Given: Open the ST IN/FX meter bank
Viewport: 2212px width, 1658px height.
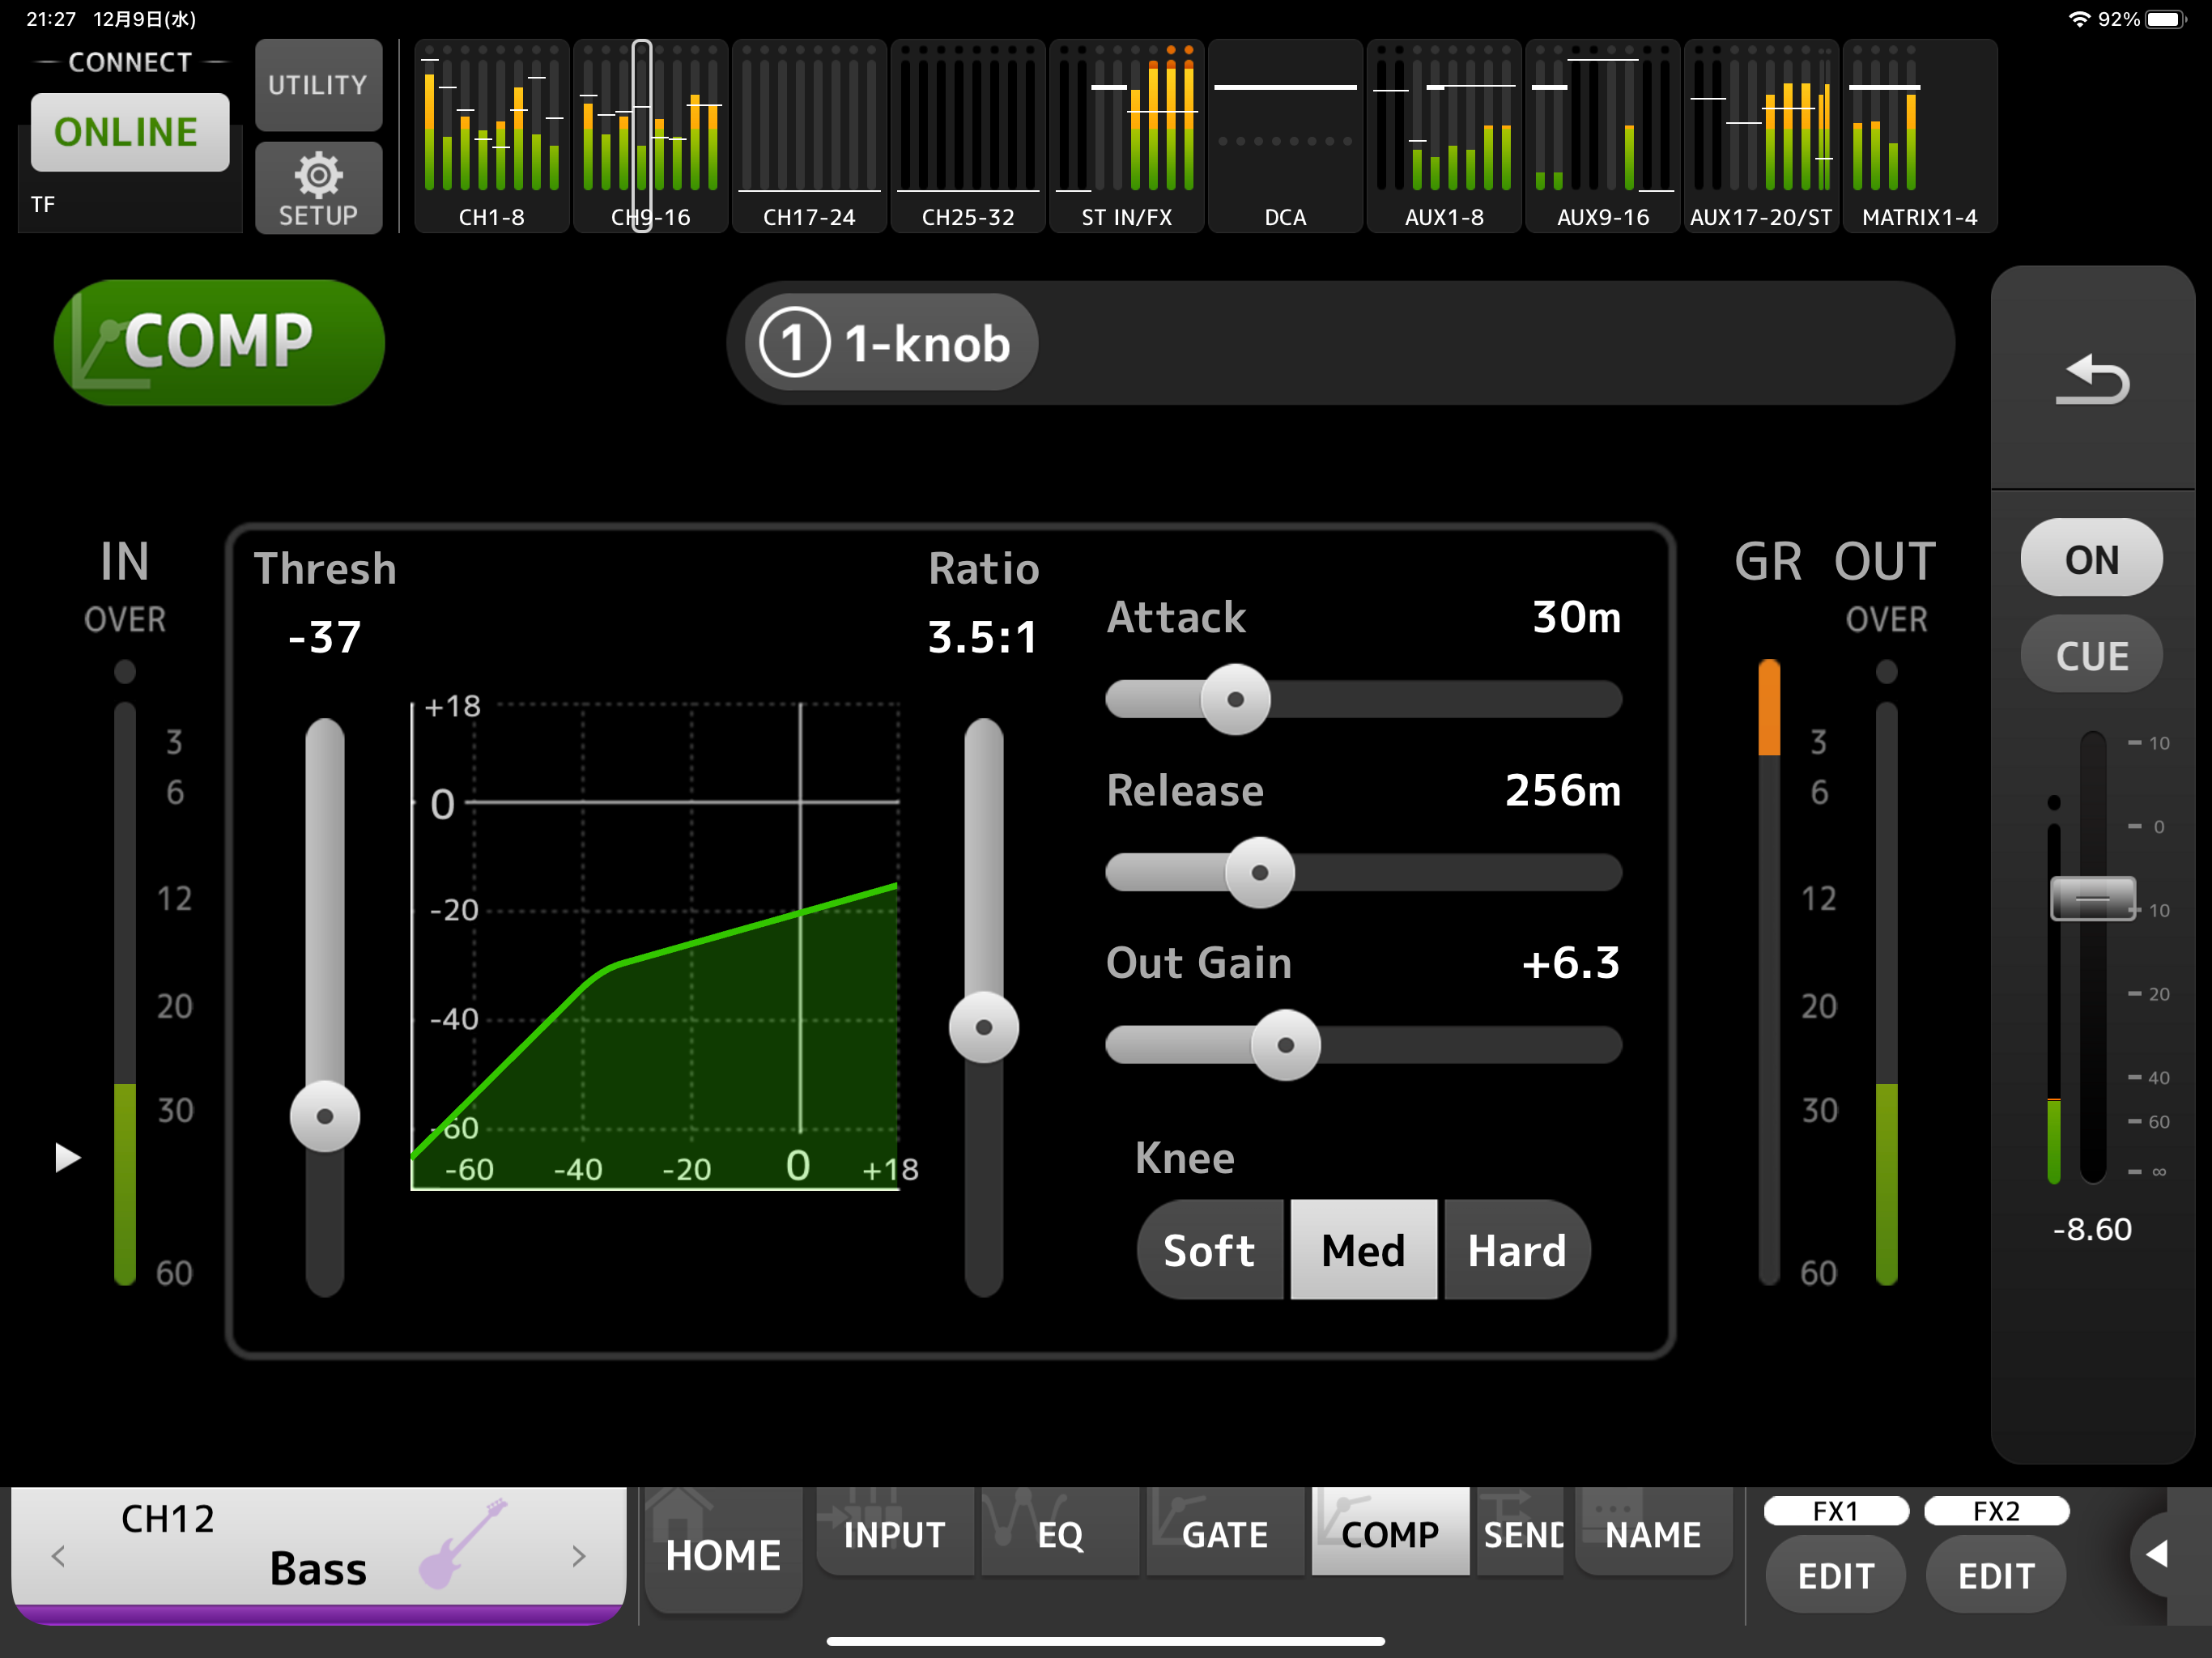Looking at the screenshot, I should (x=1126, y=136).
